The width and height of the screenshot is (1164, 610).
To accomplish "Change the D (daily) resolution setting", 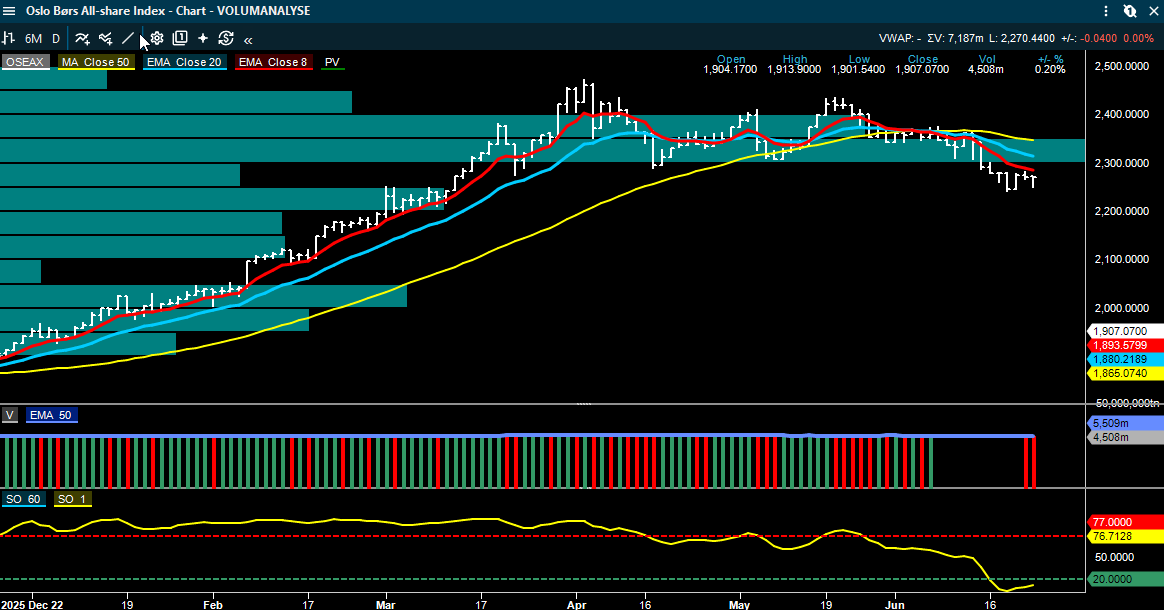I will click(56, 39).
